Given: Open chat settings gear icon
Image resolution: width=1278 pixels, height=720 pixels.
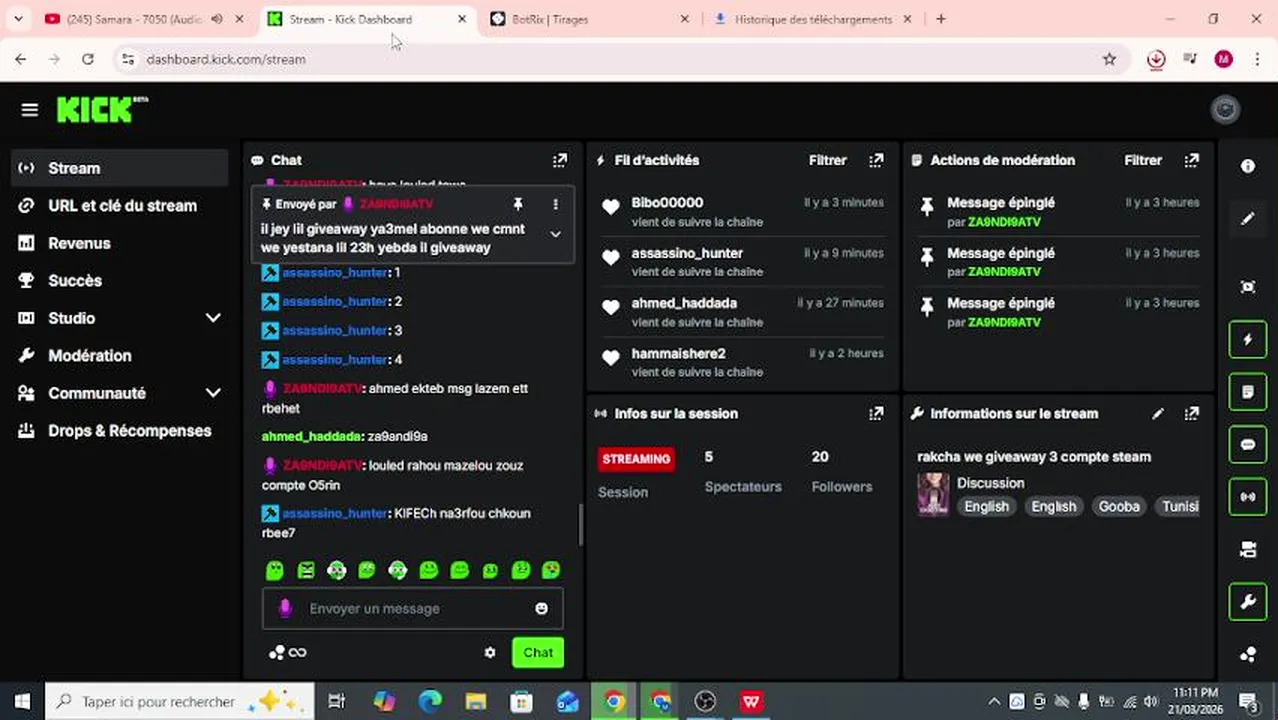Looking at the screenshot, I should 490,652.
